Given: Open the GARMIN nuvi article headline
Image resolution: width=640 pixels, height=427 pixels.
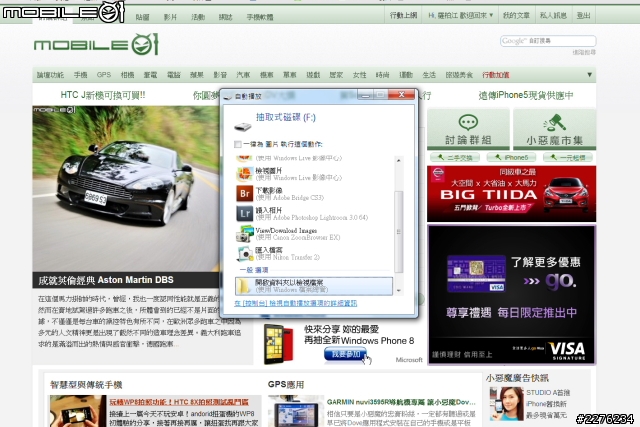Looking at the screenshot, I should pyautogui.click(x=401, y=402).
